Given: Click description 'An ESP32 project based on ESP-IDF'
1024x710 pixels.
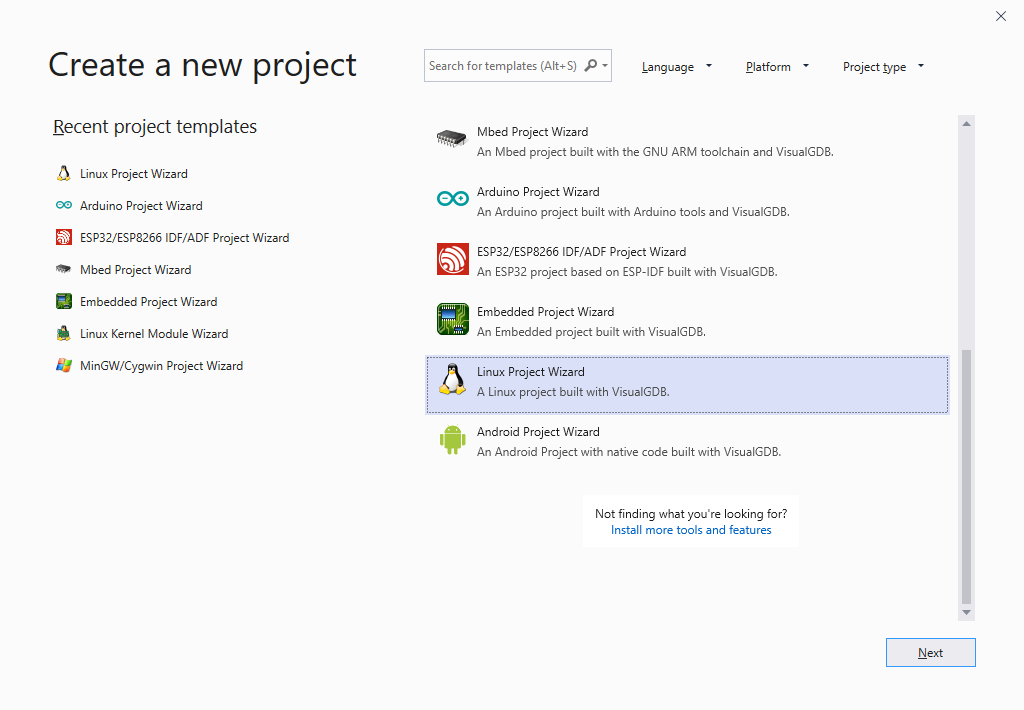Looking at the screenshot, I should tap(627, 272).
